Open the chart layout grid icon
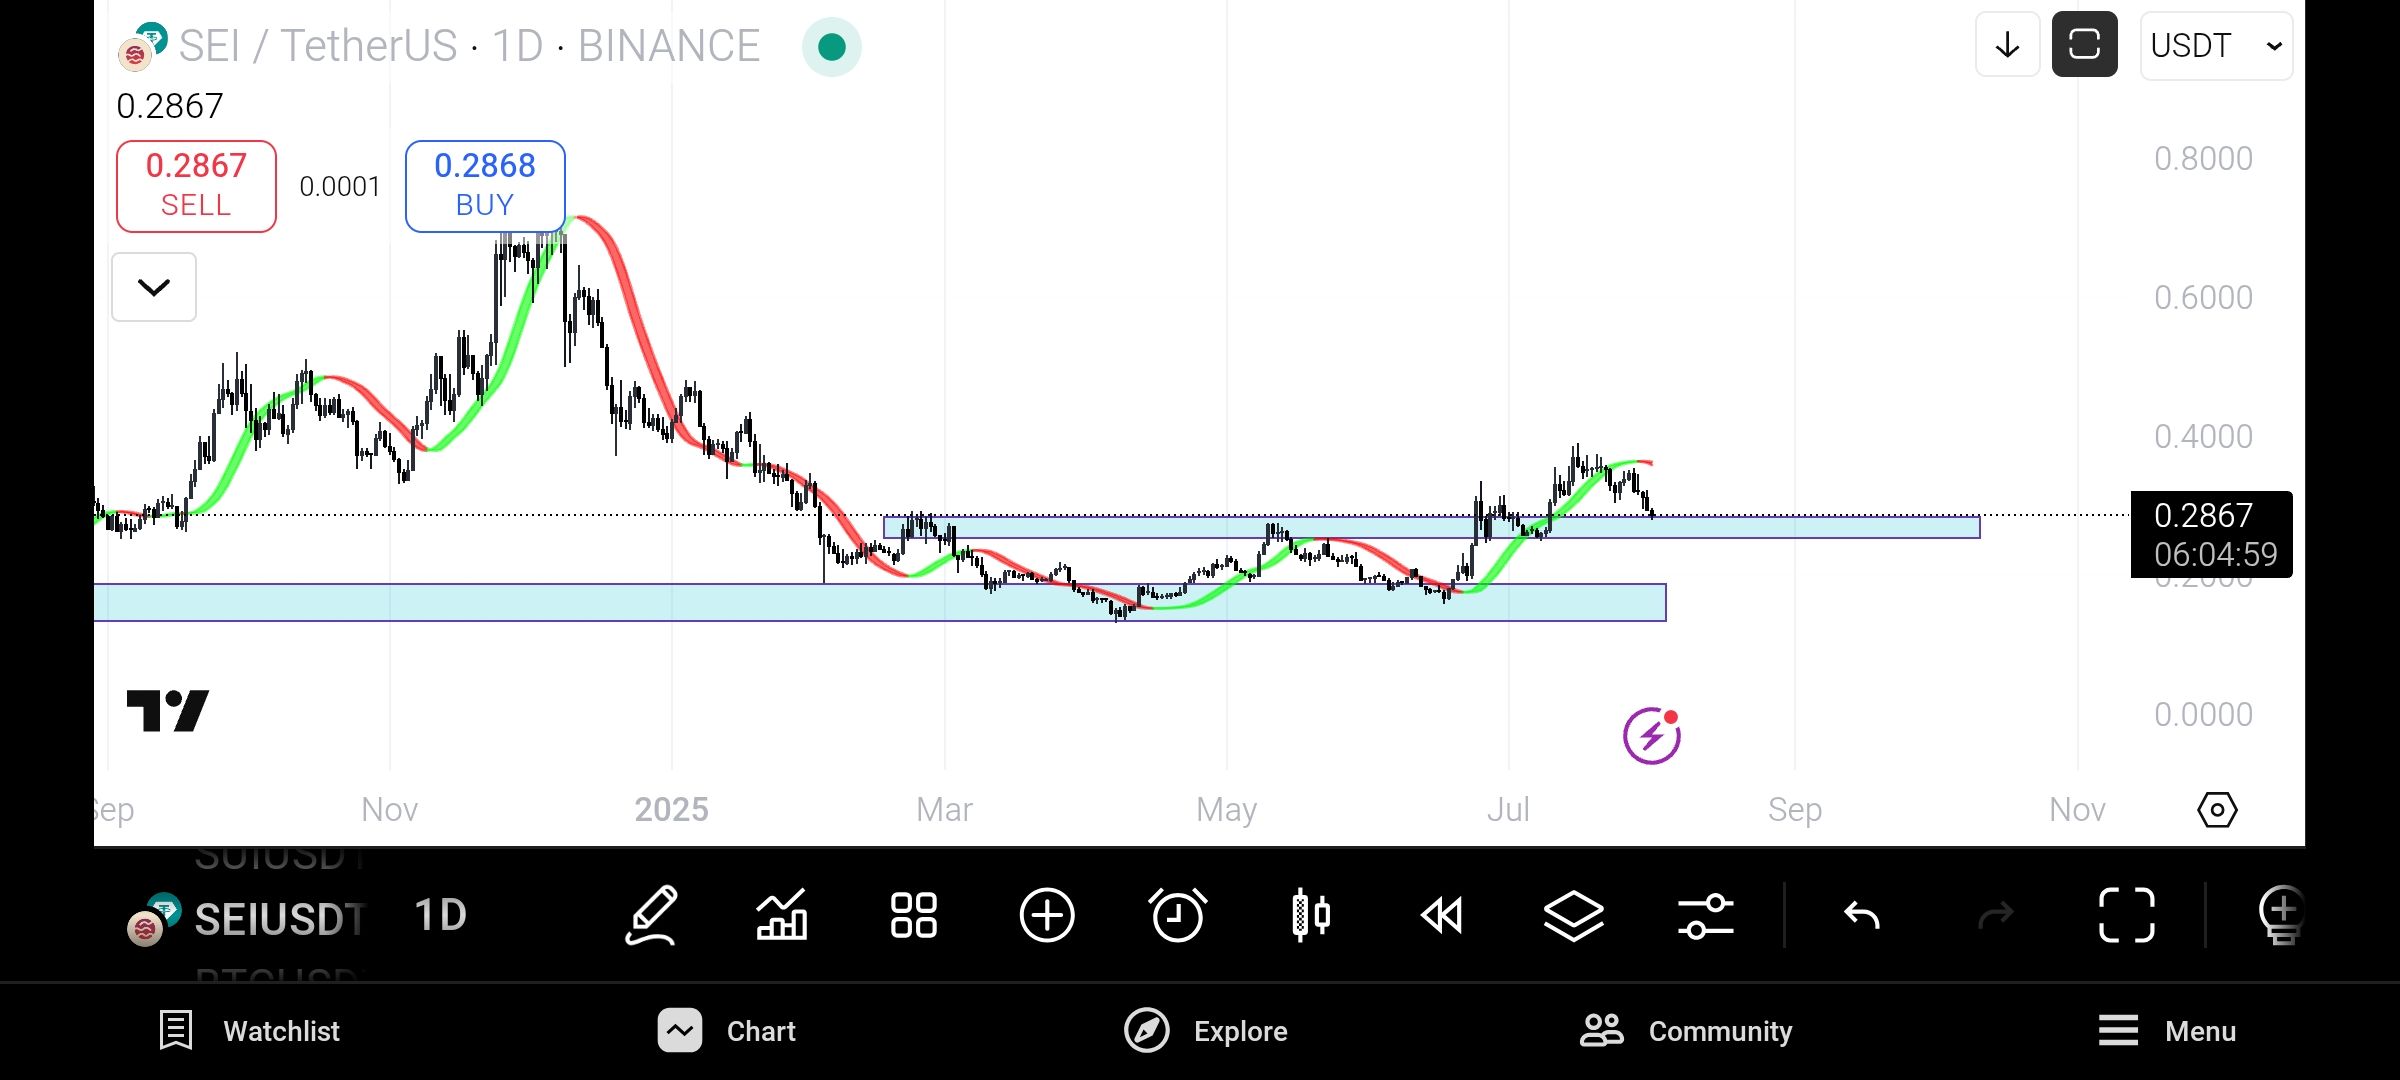This screenshot has height=1080, width=2400. tap(914, 915)
